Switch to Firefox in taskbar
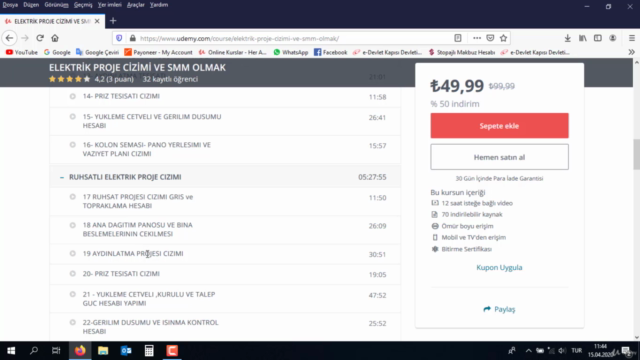 80,351
